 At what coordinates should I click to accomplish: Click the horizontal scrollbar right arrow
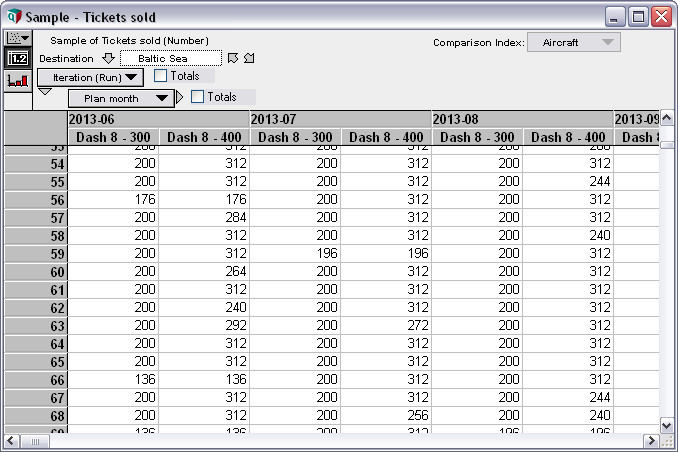pos(651,441)
